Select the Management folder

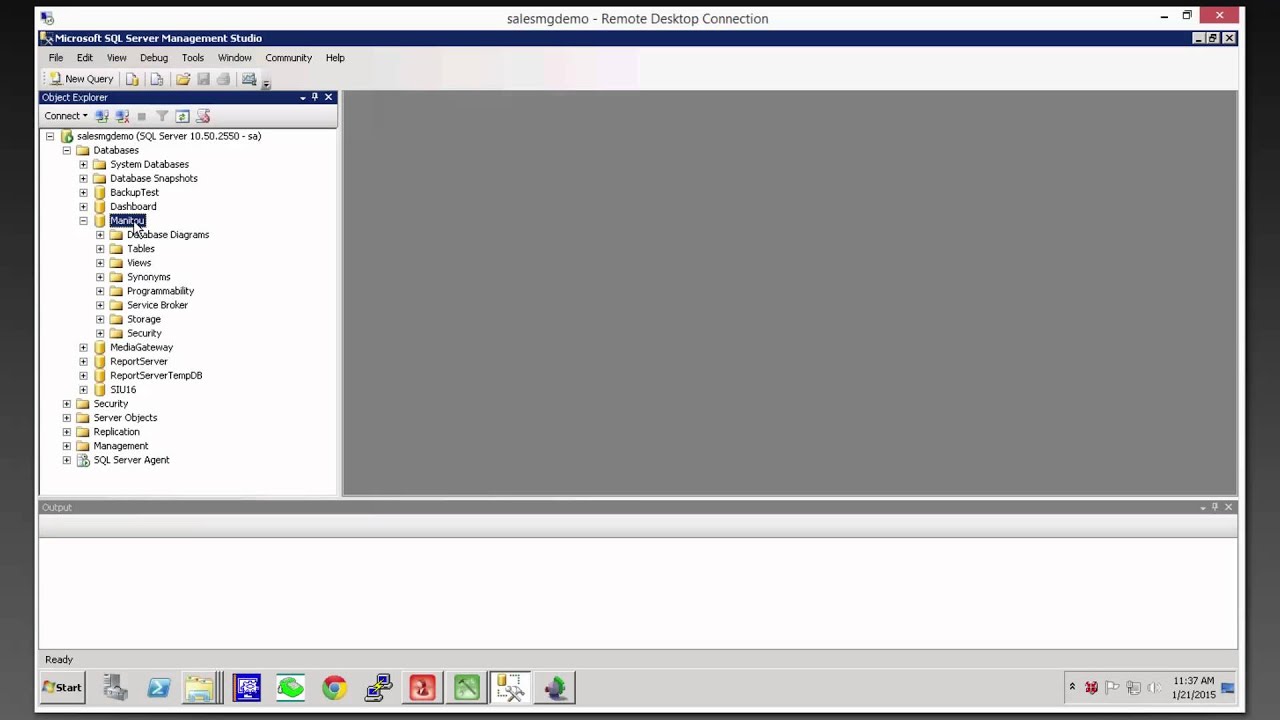click(121, 446)
